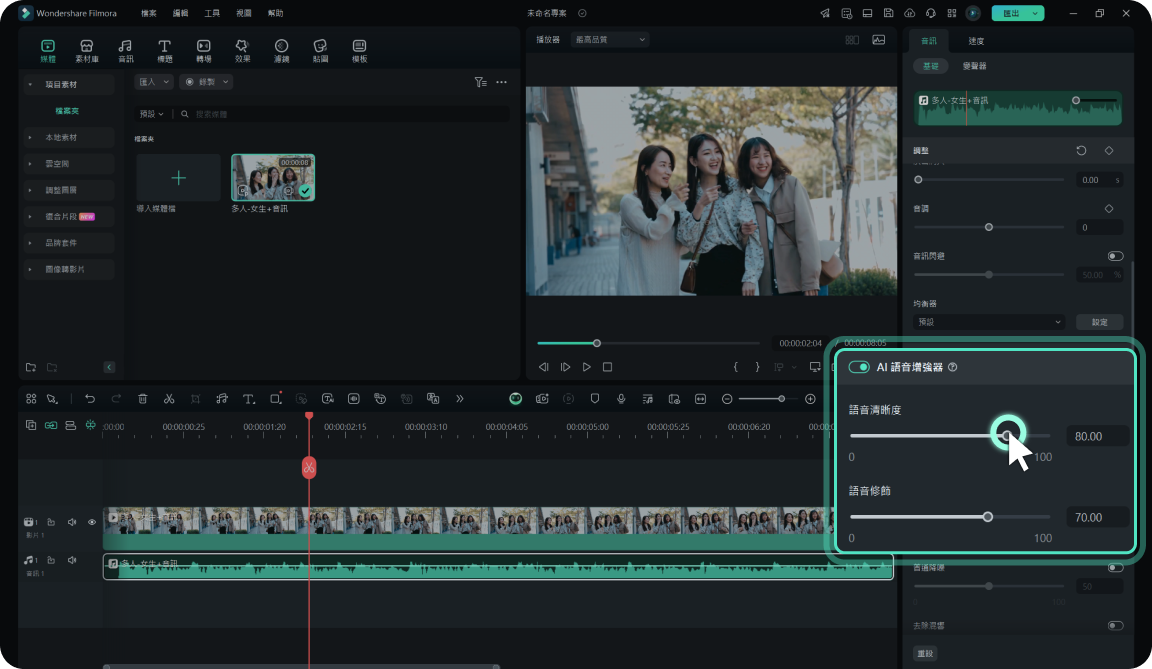The width and height of the screenshot is (1152, 669).
Task: Open the 錄製 record dropdown
Action: [206, 82]
